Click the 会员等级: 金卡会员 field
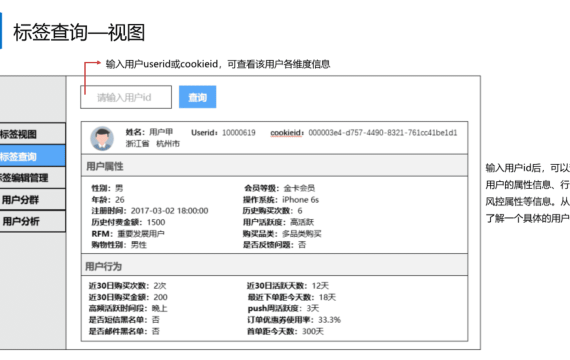 280,188
